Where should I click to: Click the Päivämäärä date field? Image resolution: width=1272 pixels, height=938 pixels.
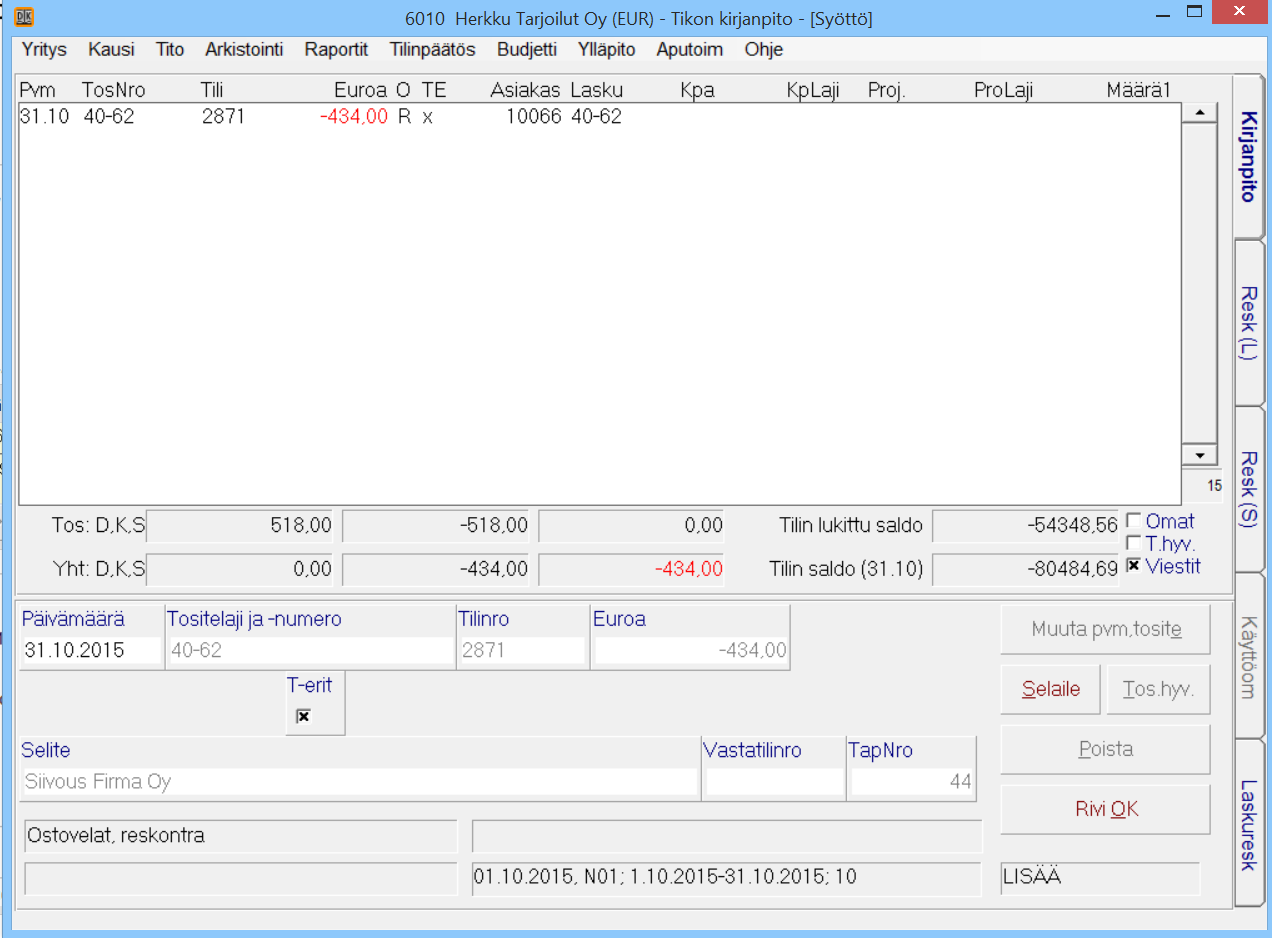point(91,651)
